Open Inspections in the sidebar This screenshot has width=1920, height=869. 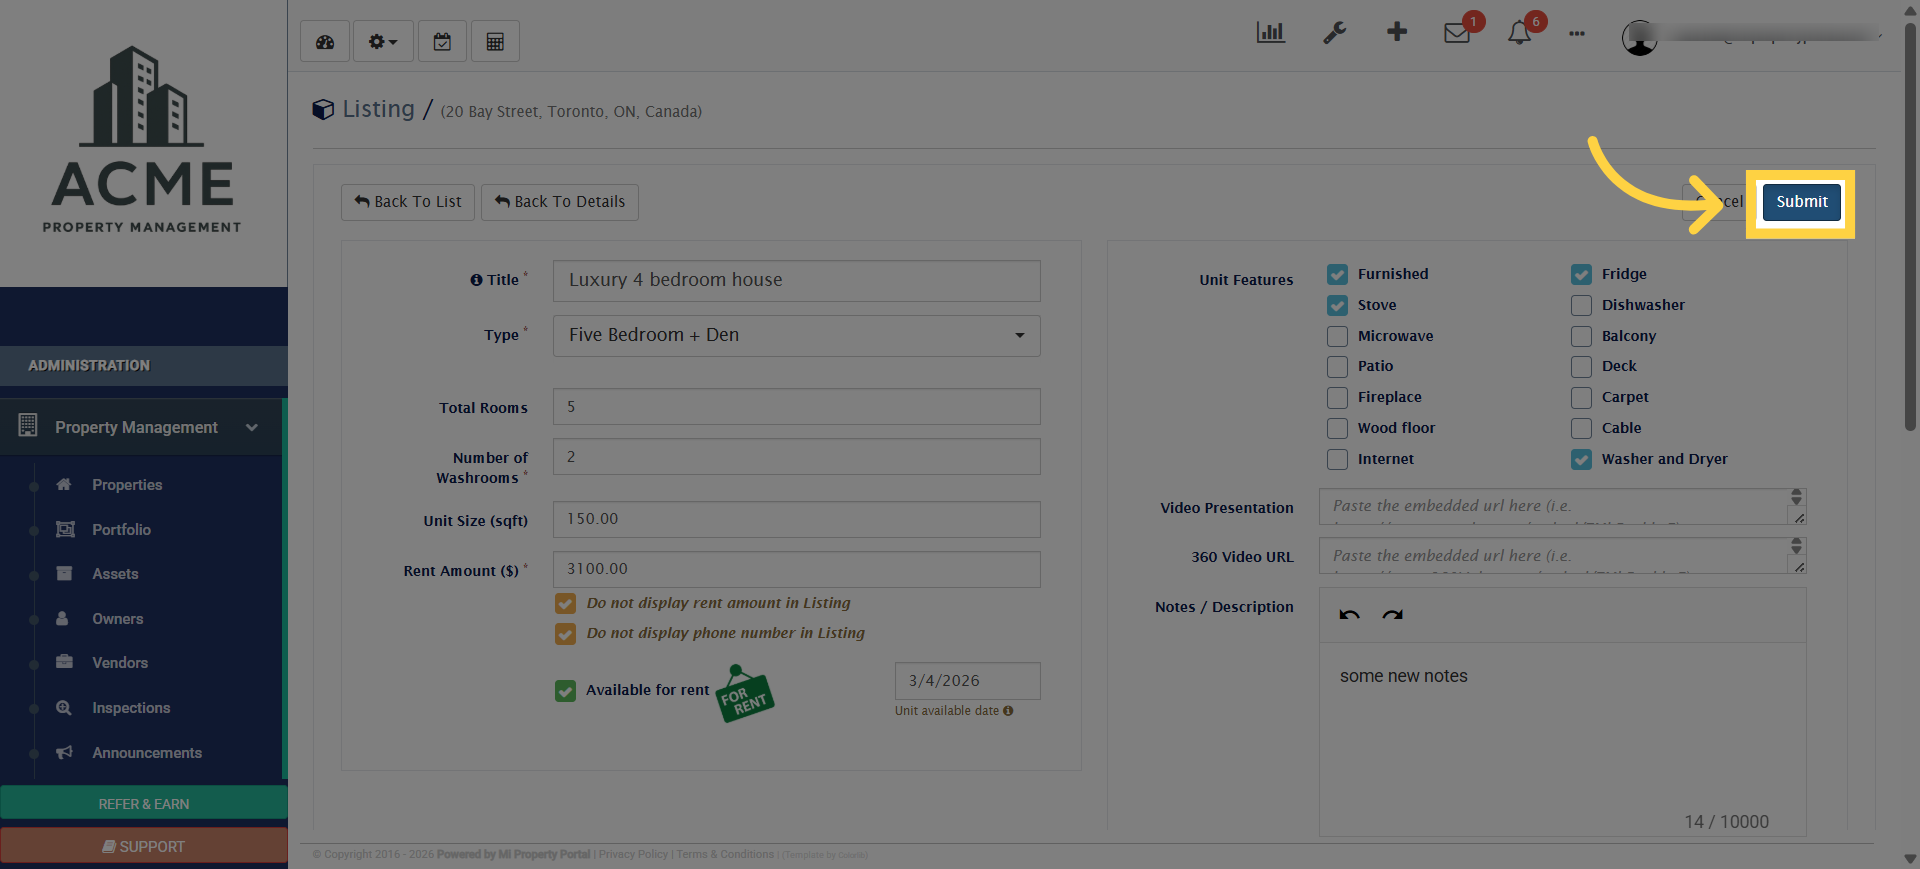[x=131, y=708]
